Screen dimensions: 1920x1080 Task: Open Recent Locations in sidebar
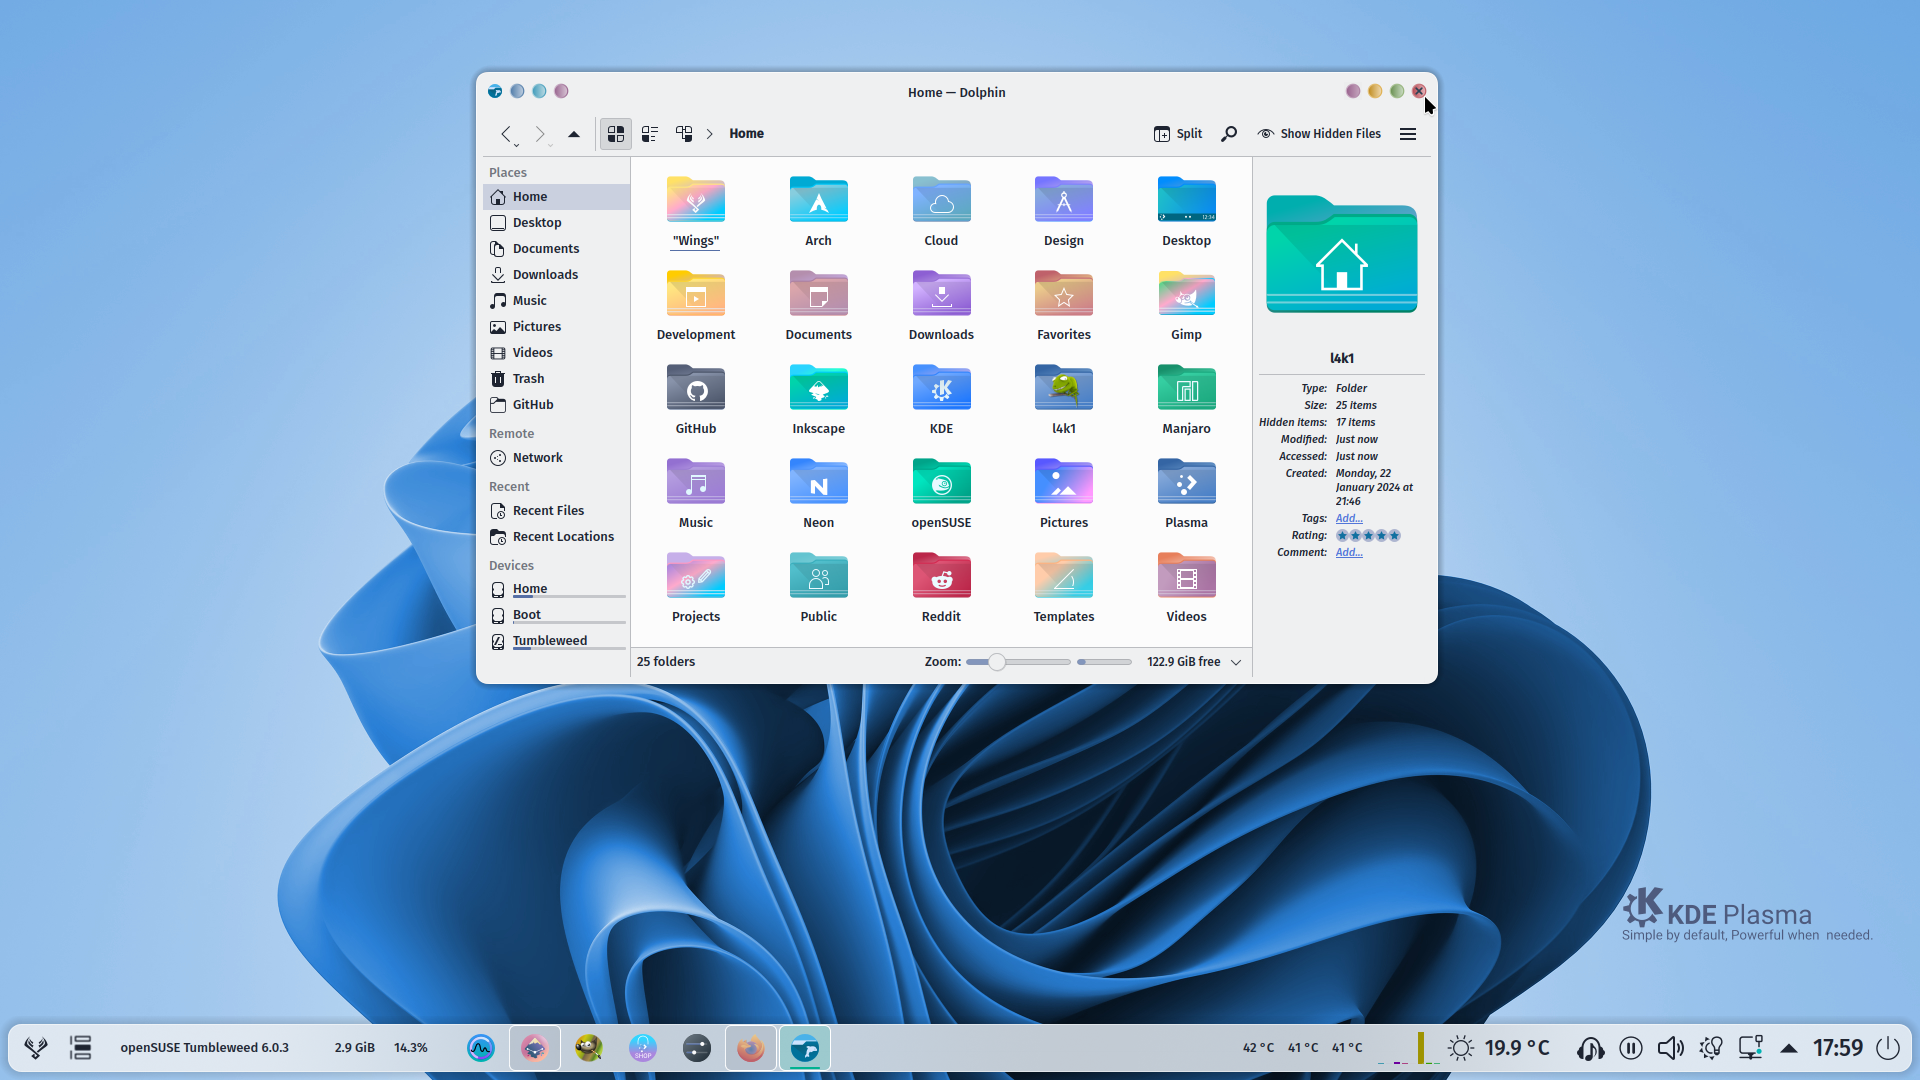[556, 537]
